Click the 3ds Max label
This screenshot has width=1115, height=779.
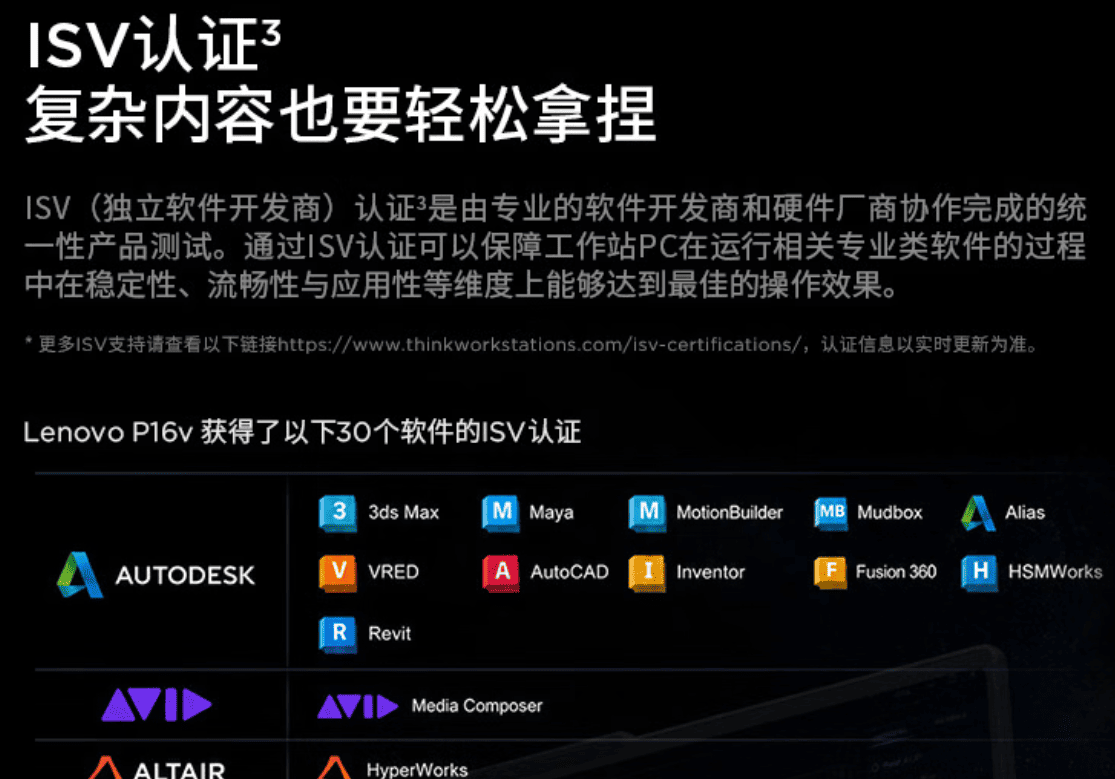403,513
